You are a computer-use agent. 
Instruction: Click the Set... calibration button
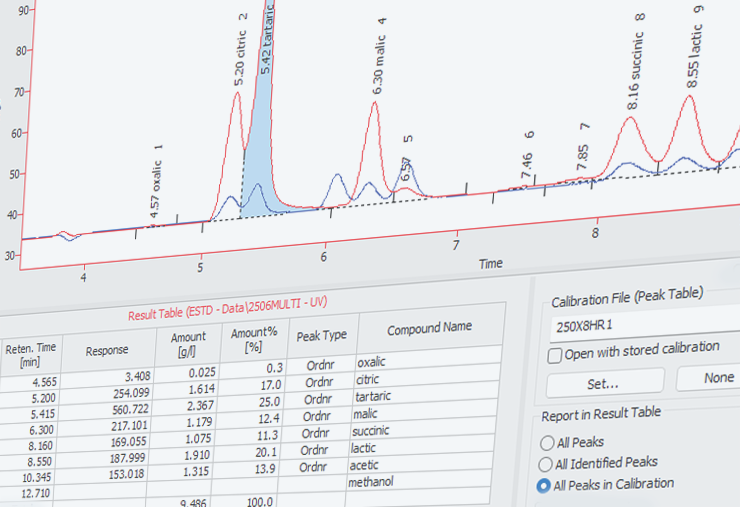[605, 383]
